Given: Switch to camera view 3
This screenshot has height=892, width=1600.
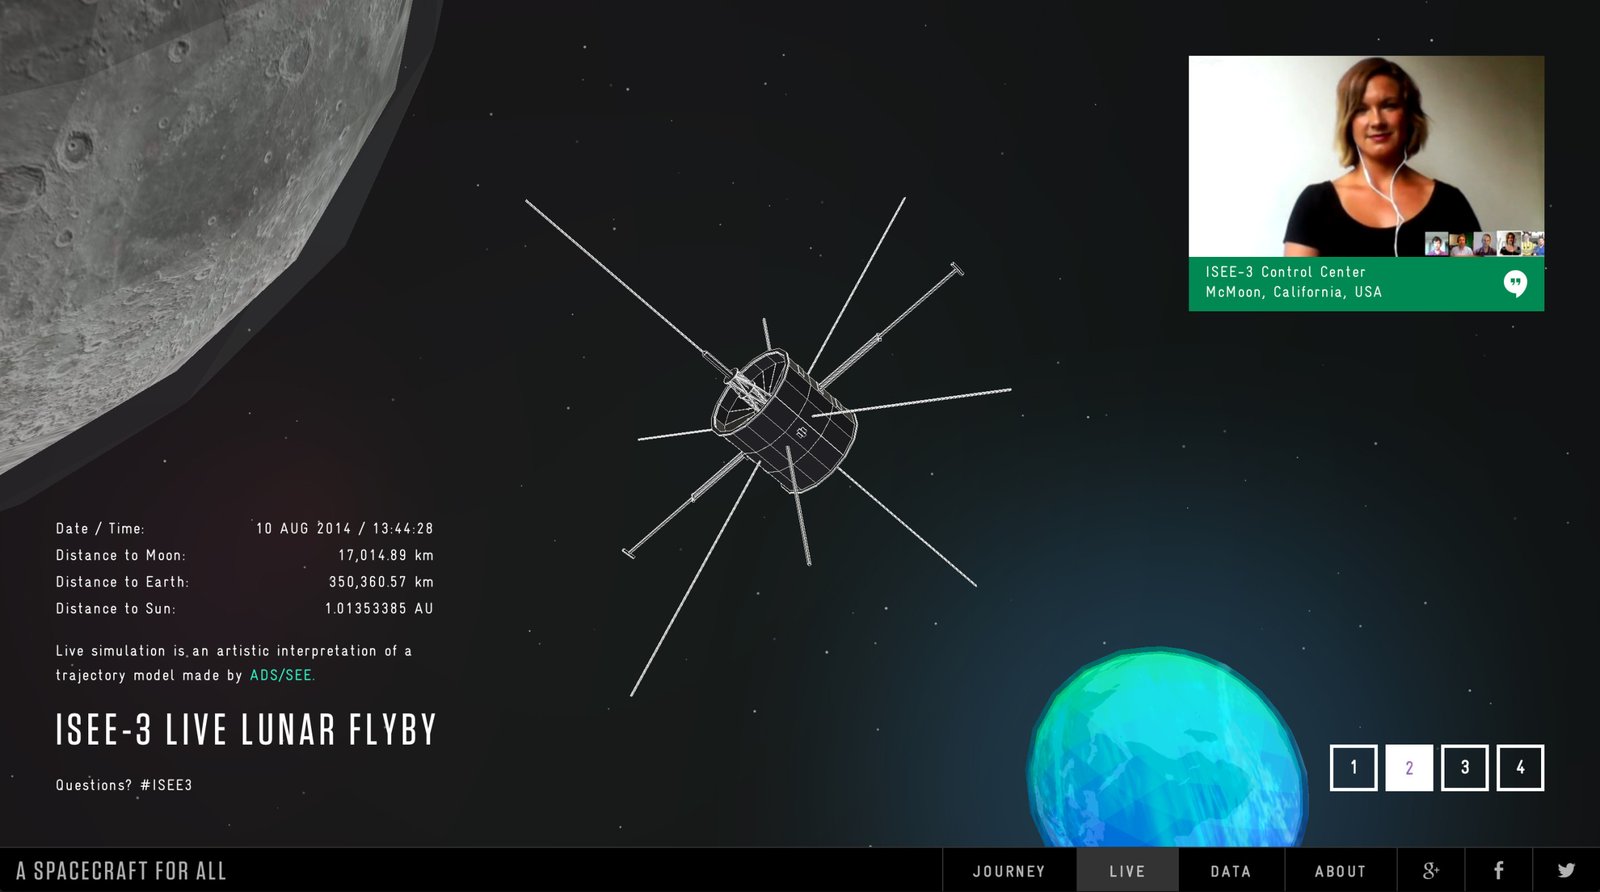Looking at the screenshot, I should pyautogui.click(x=1465, y=768).
